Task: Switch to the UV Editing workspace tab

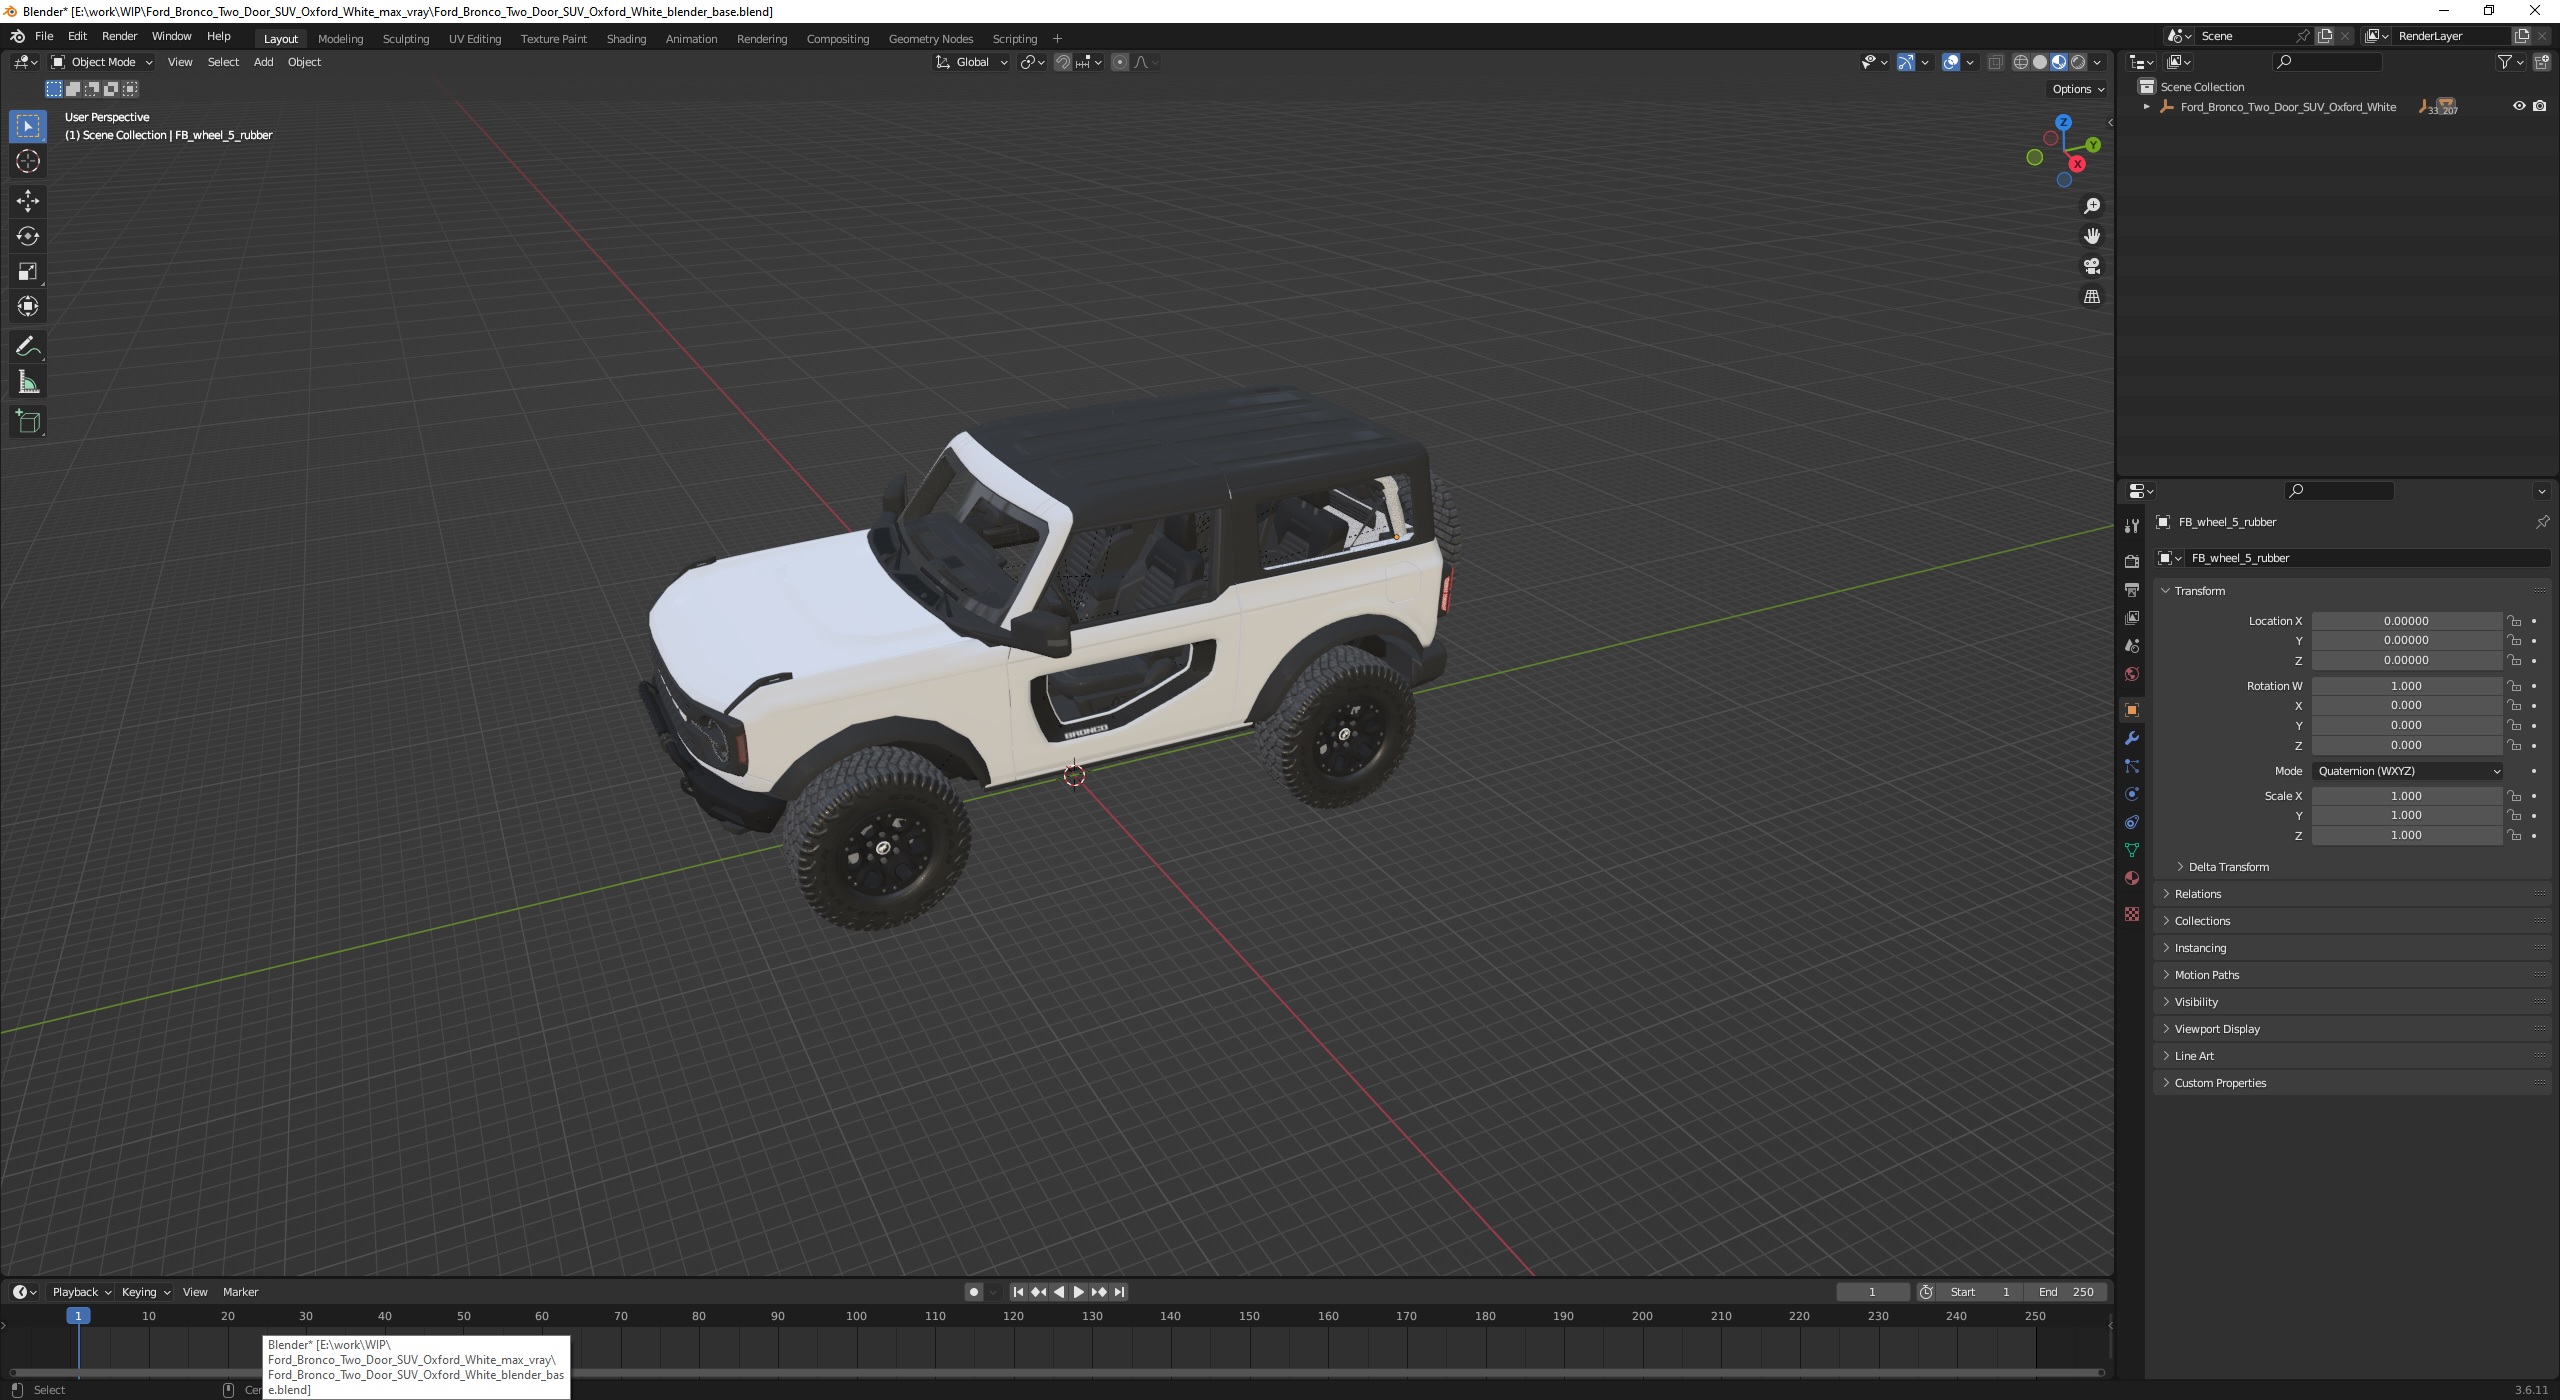Action: pyautogui.click(x=475, y=39)
